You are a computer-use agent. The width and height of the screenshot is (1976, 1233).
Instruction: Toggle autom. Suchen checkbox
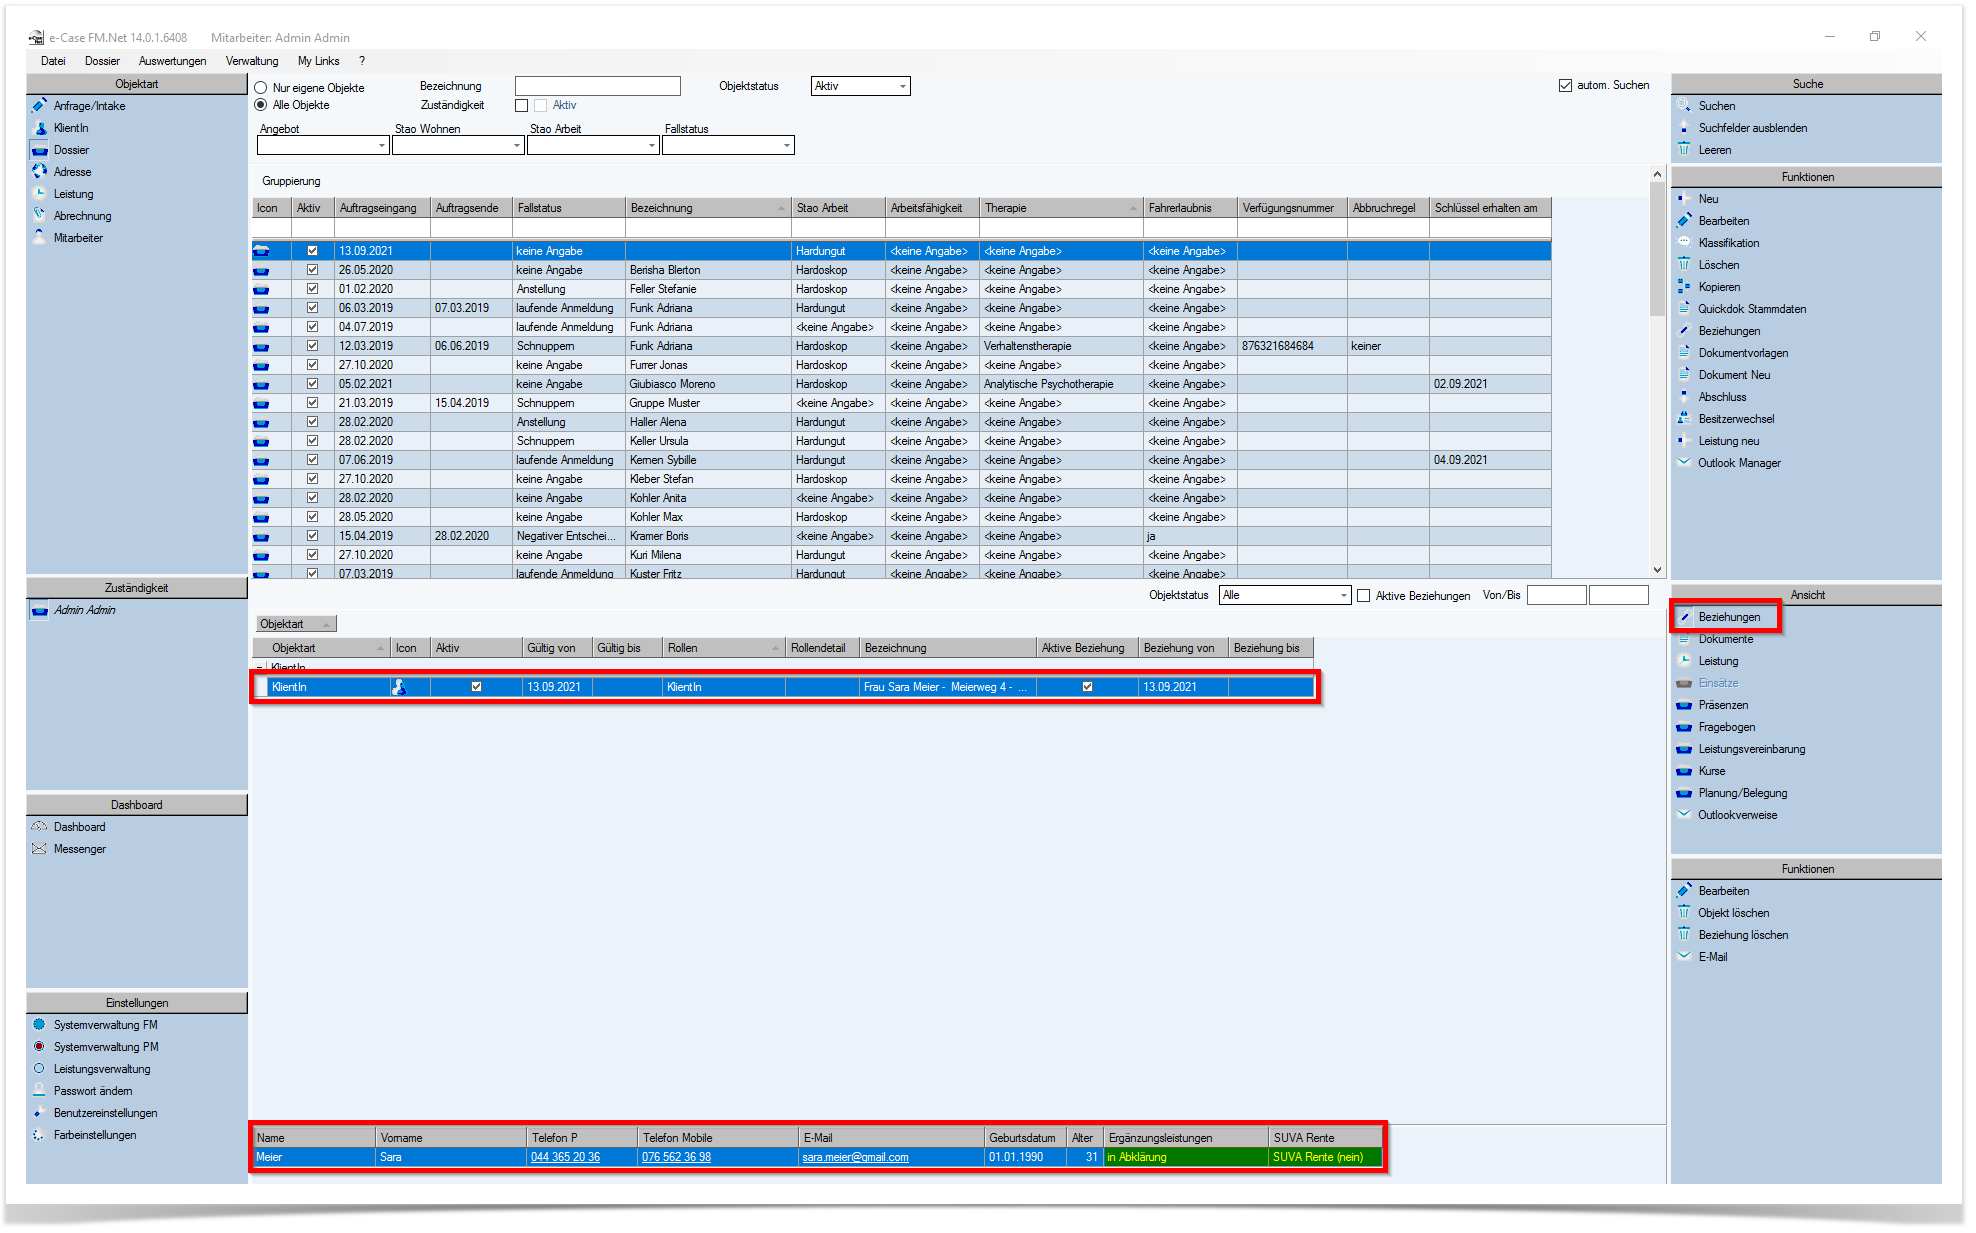[x=1565, y=86]
